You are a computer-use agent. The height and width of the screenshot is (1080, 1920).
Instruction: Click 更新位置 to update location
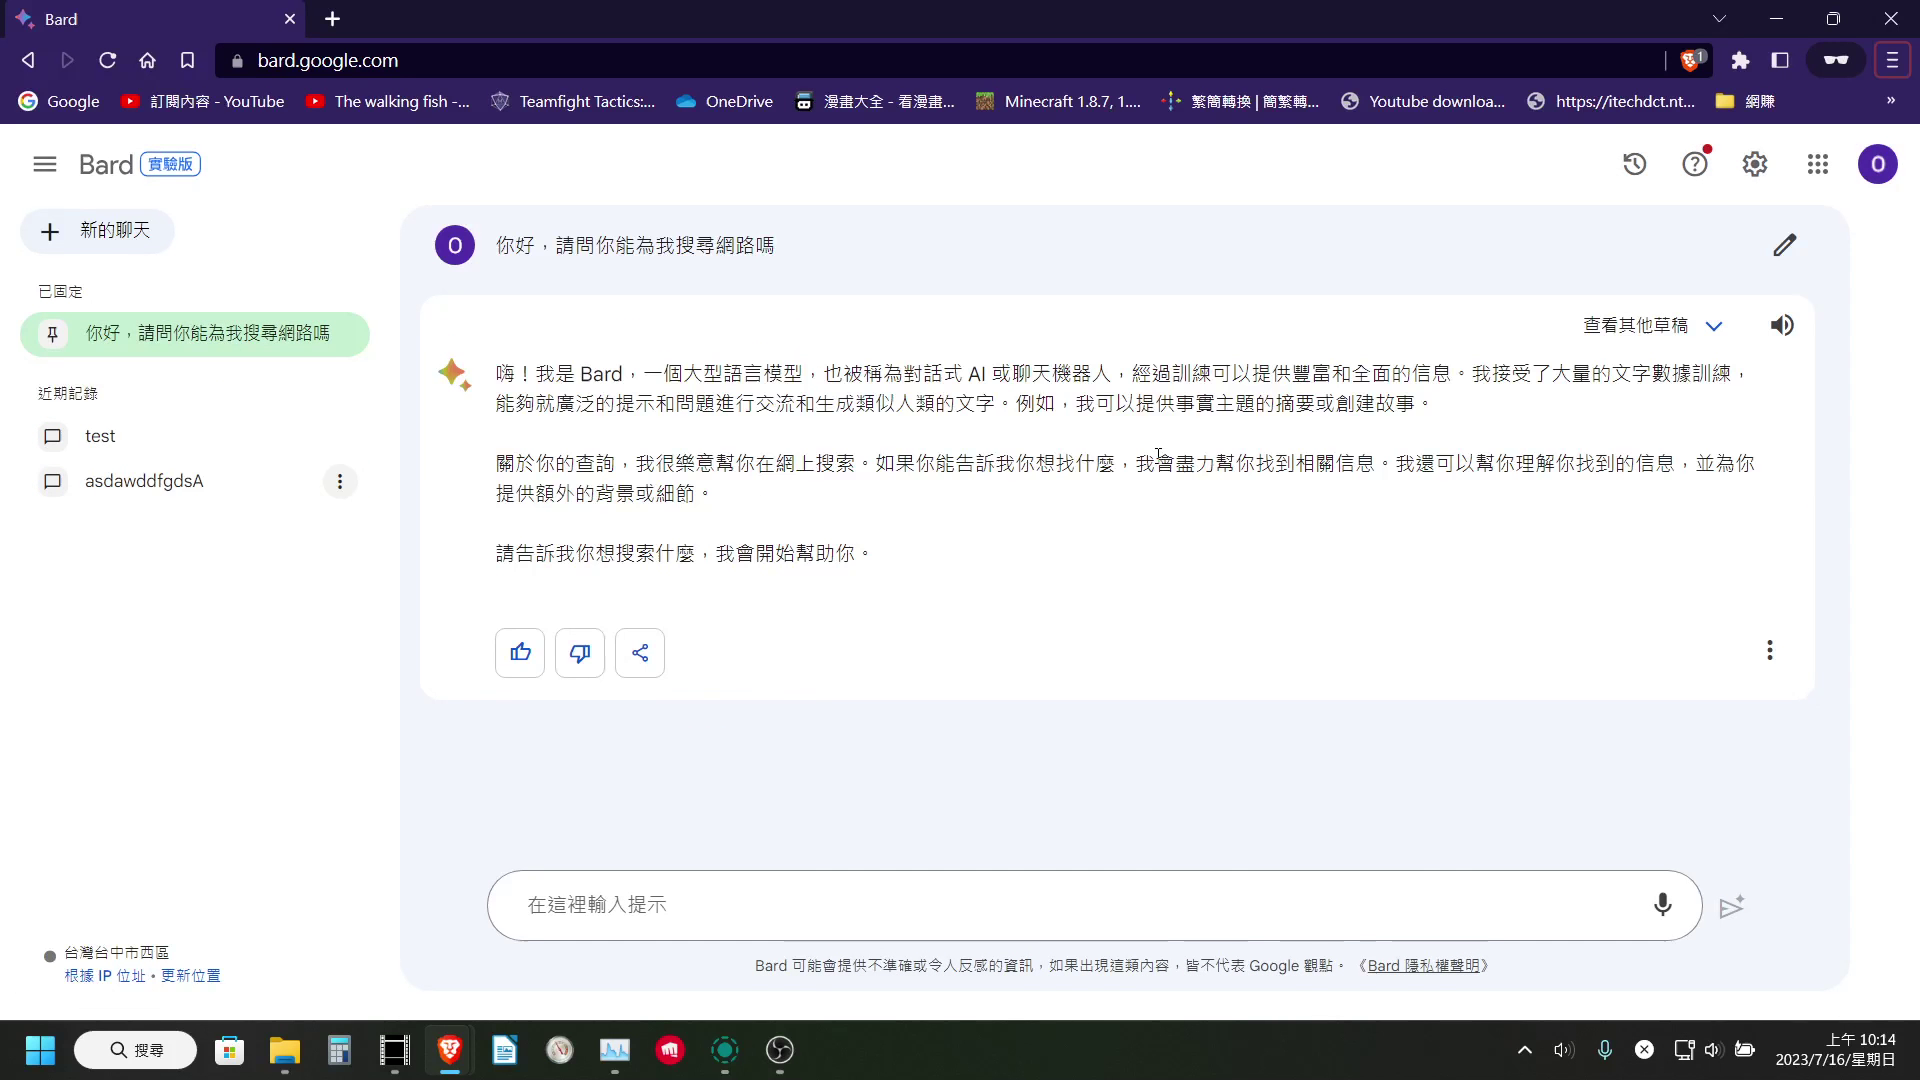(x=191, y=976)
